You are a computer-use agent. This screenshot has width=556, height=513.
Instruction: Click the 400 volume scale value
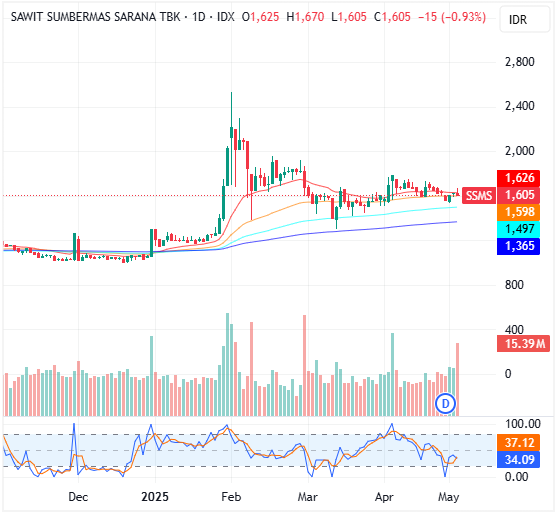click(514, 330)
